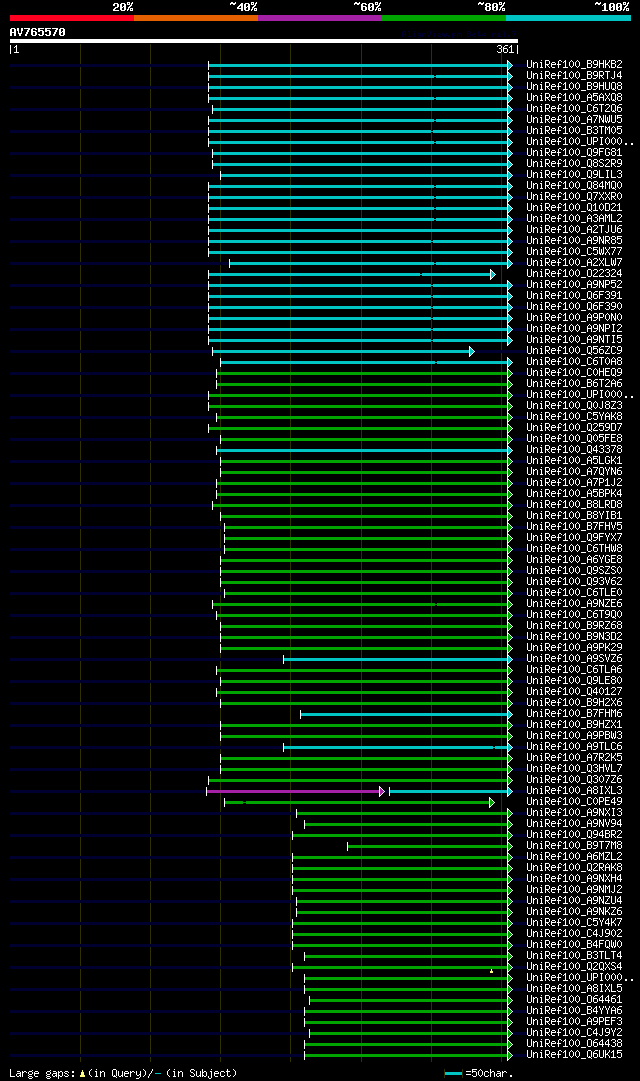Screen dimensions: 640x1081
Task: Click the UniRef100_Q3HVL7 label
Action: pyautogui.click(x=574, y=769)
